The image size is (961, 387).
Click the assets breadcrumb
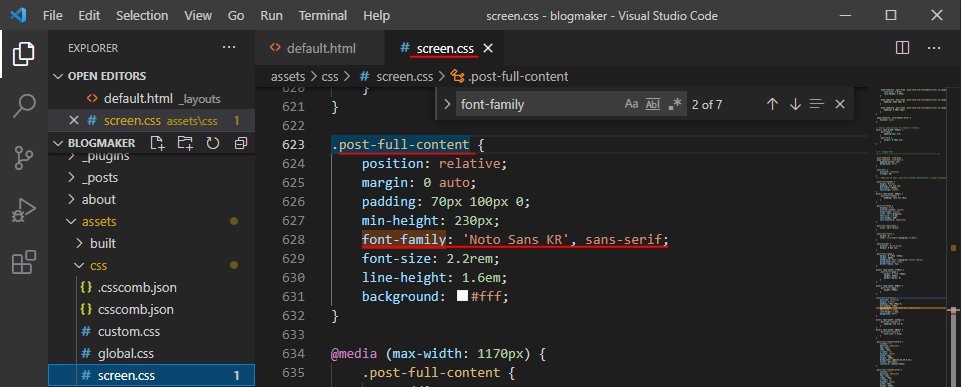coord(288,77)
